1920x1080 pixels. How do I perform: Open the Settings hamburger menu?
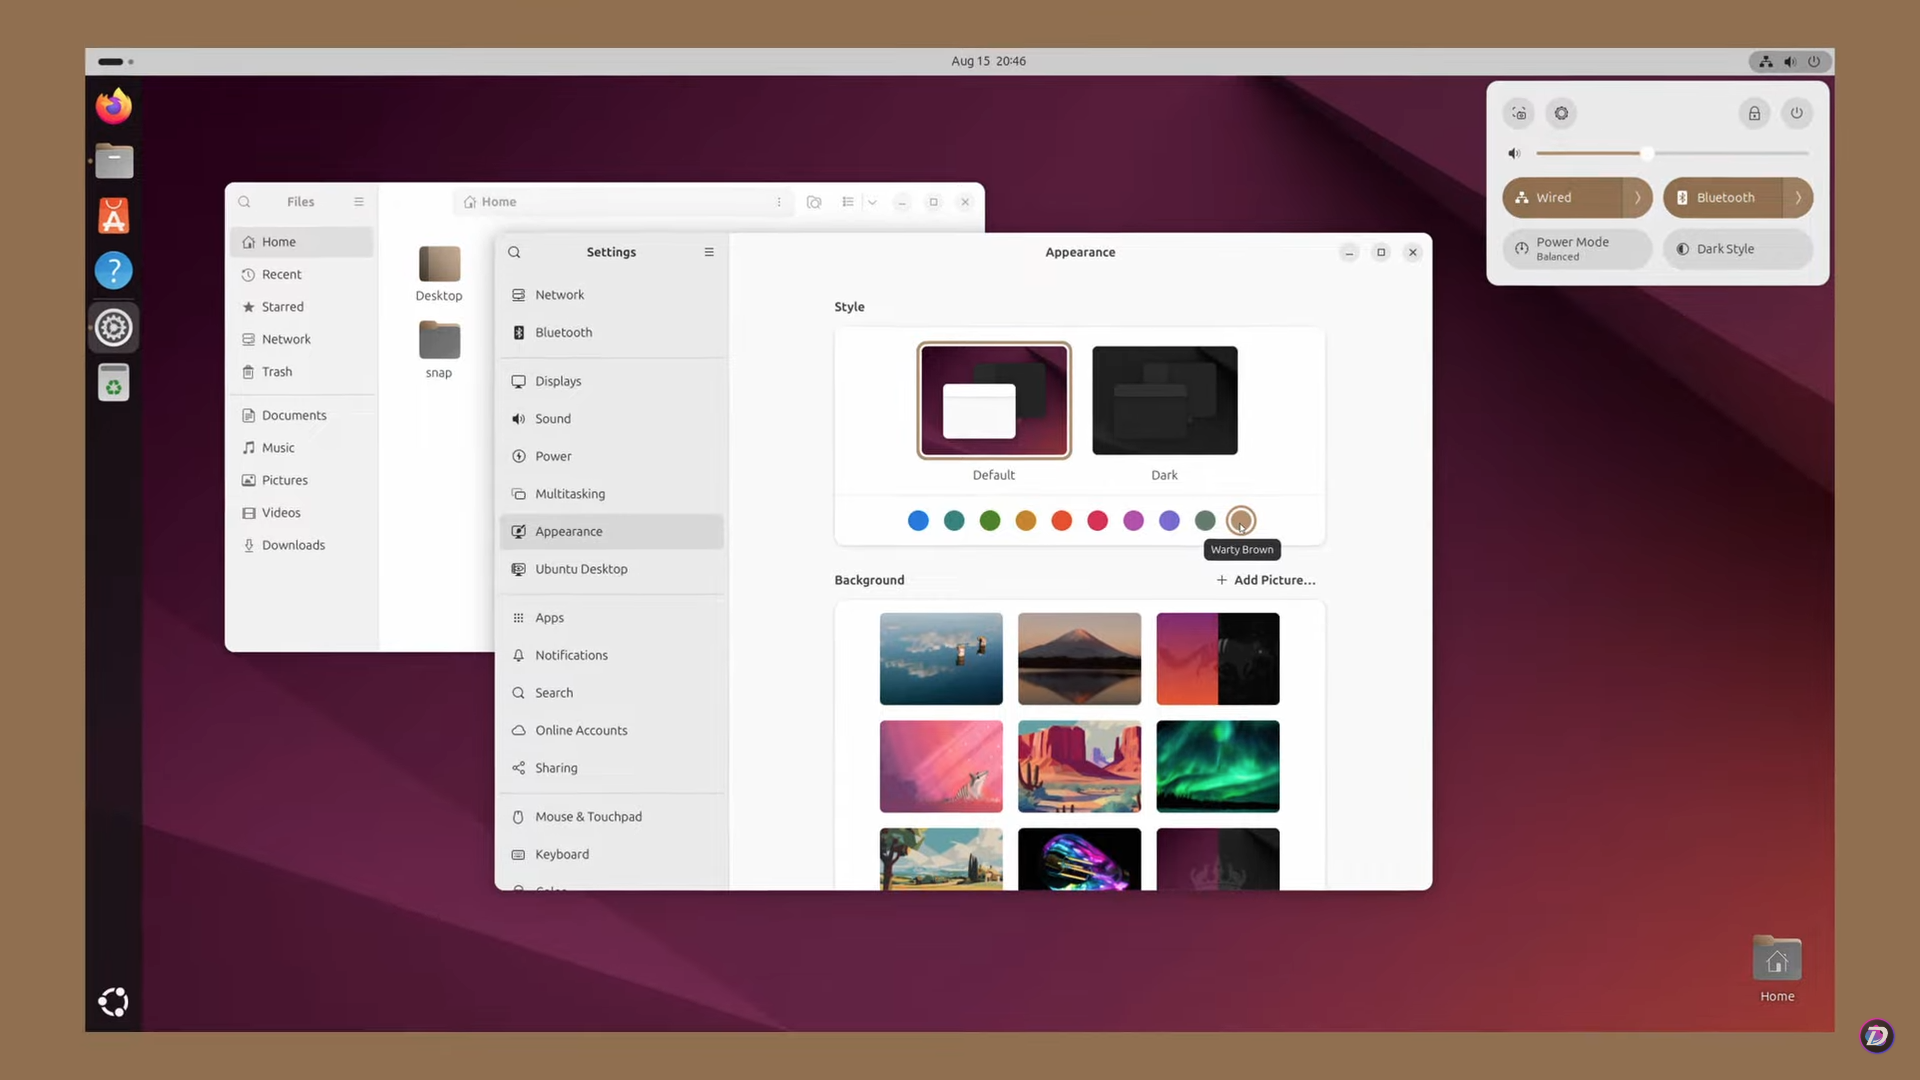click(709, 252)
